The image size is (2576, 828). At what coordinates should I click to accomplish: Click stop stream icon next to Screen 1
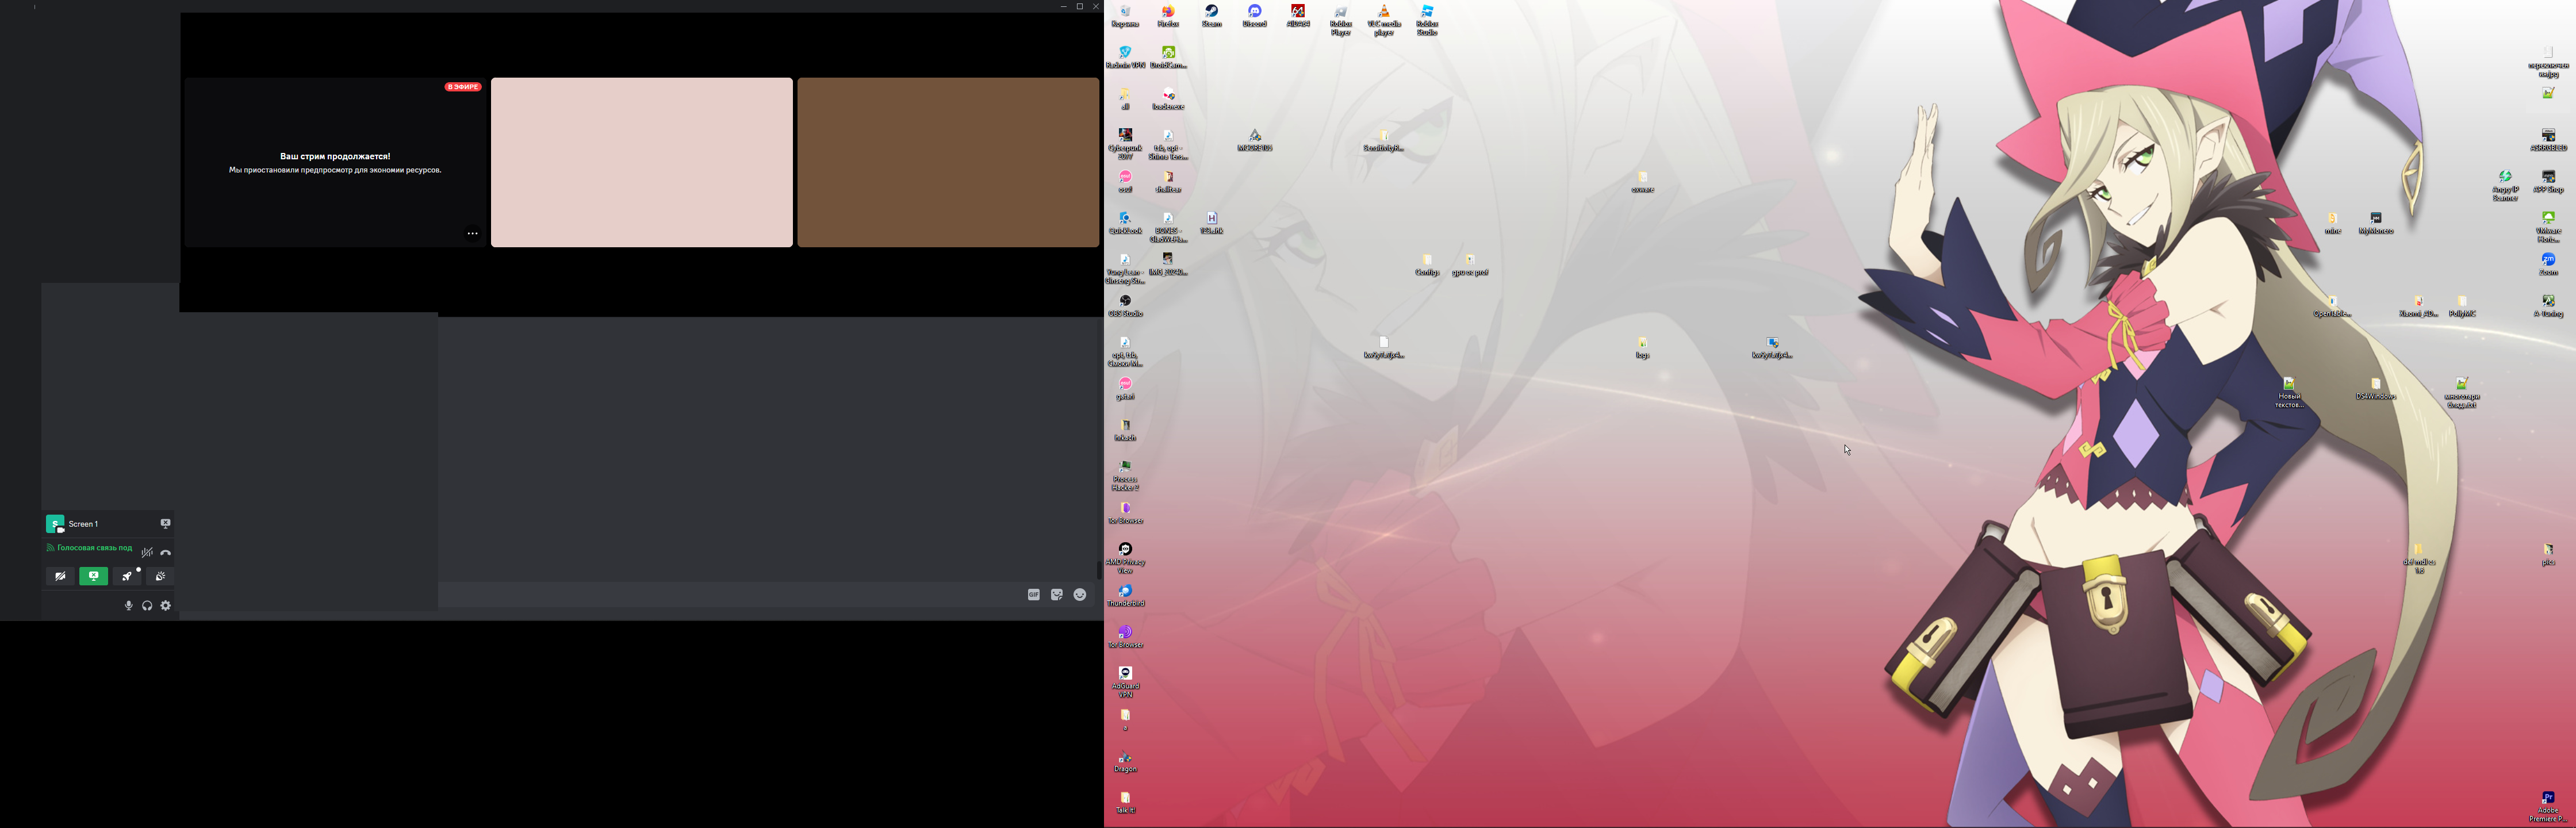click(165, 523)
